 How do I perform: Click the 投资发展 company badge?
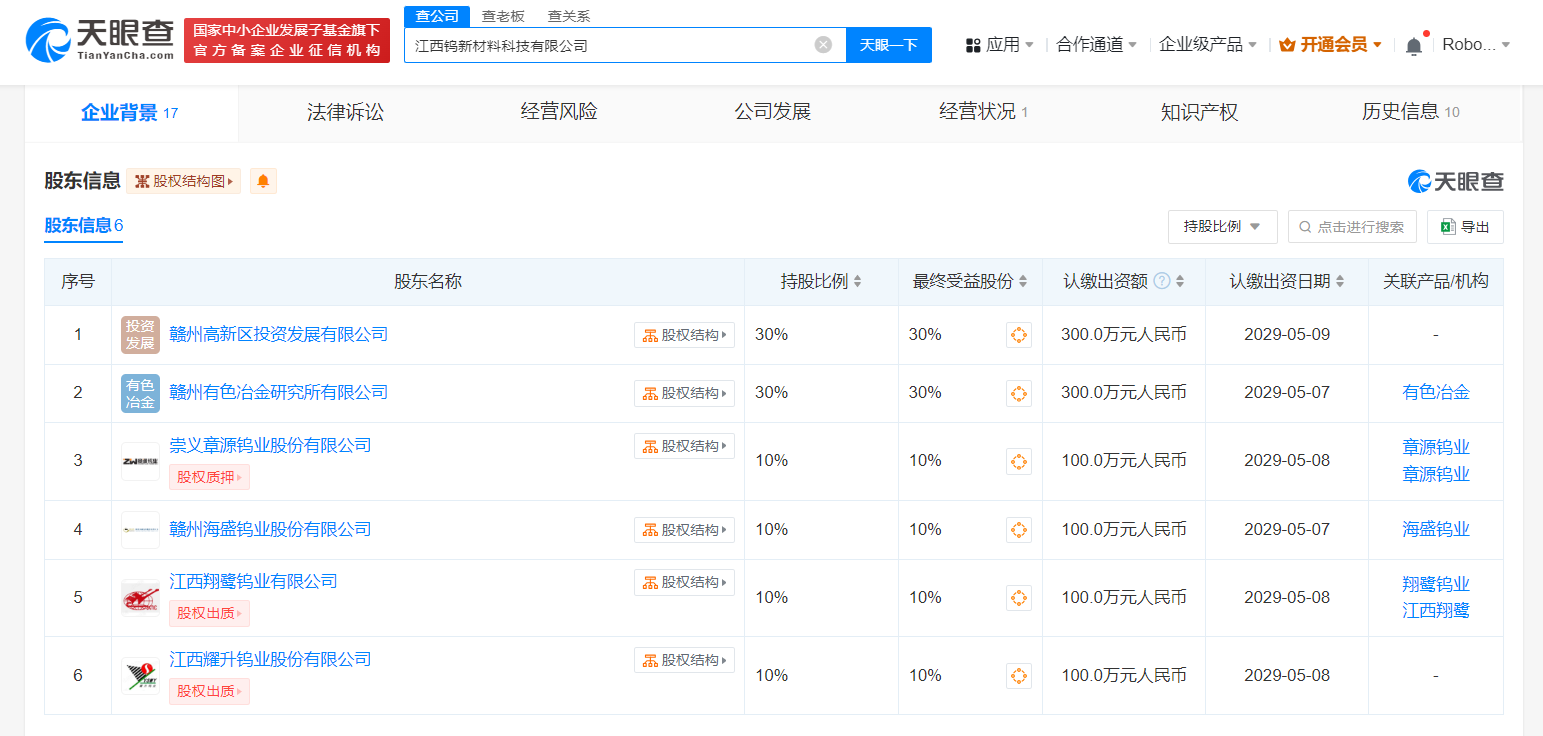[x=140, y=335]
